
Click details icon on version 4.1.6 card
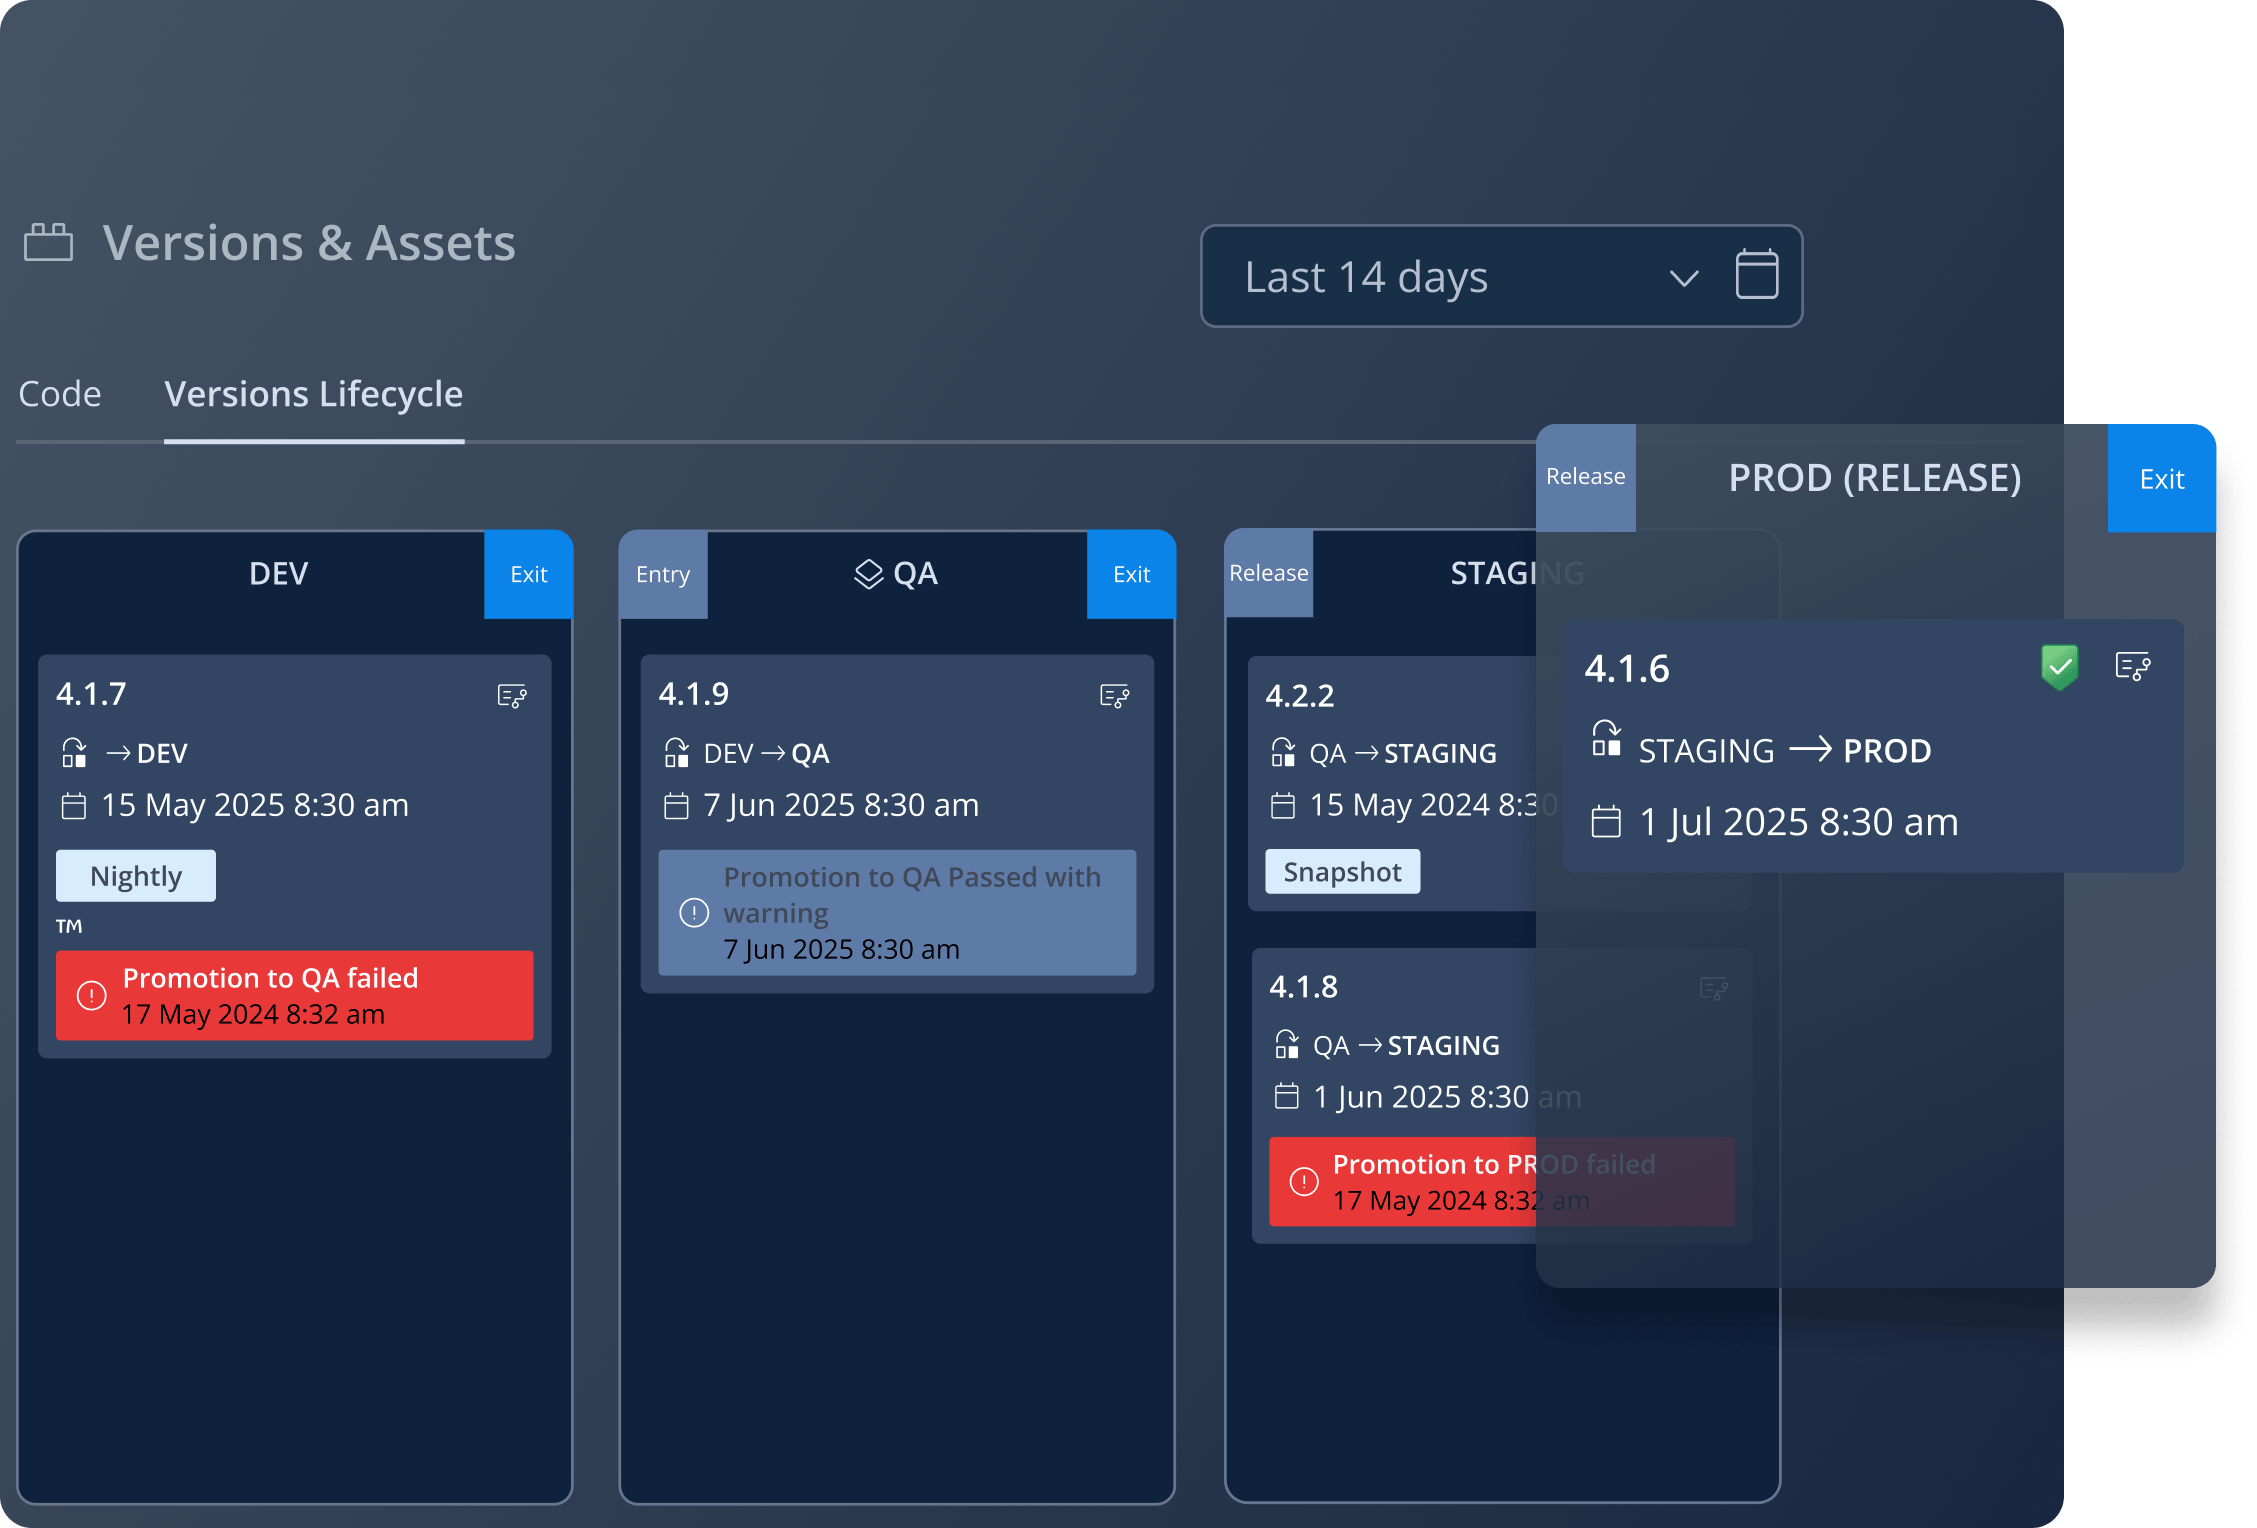(x=2132, y=666)
